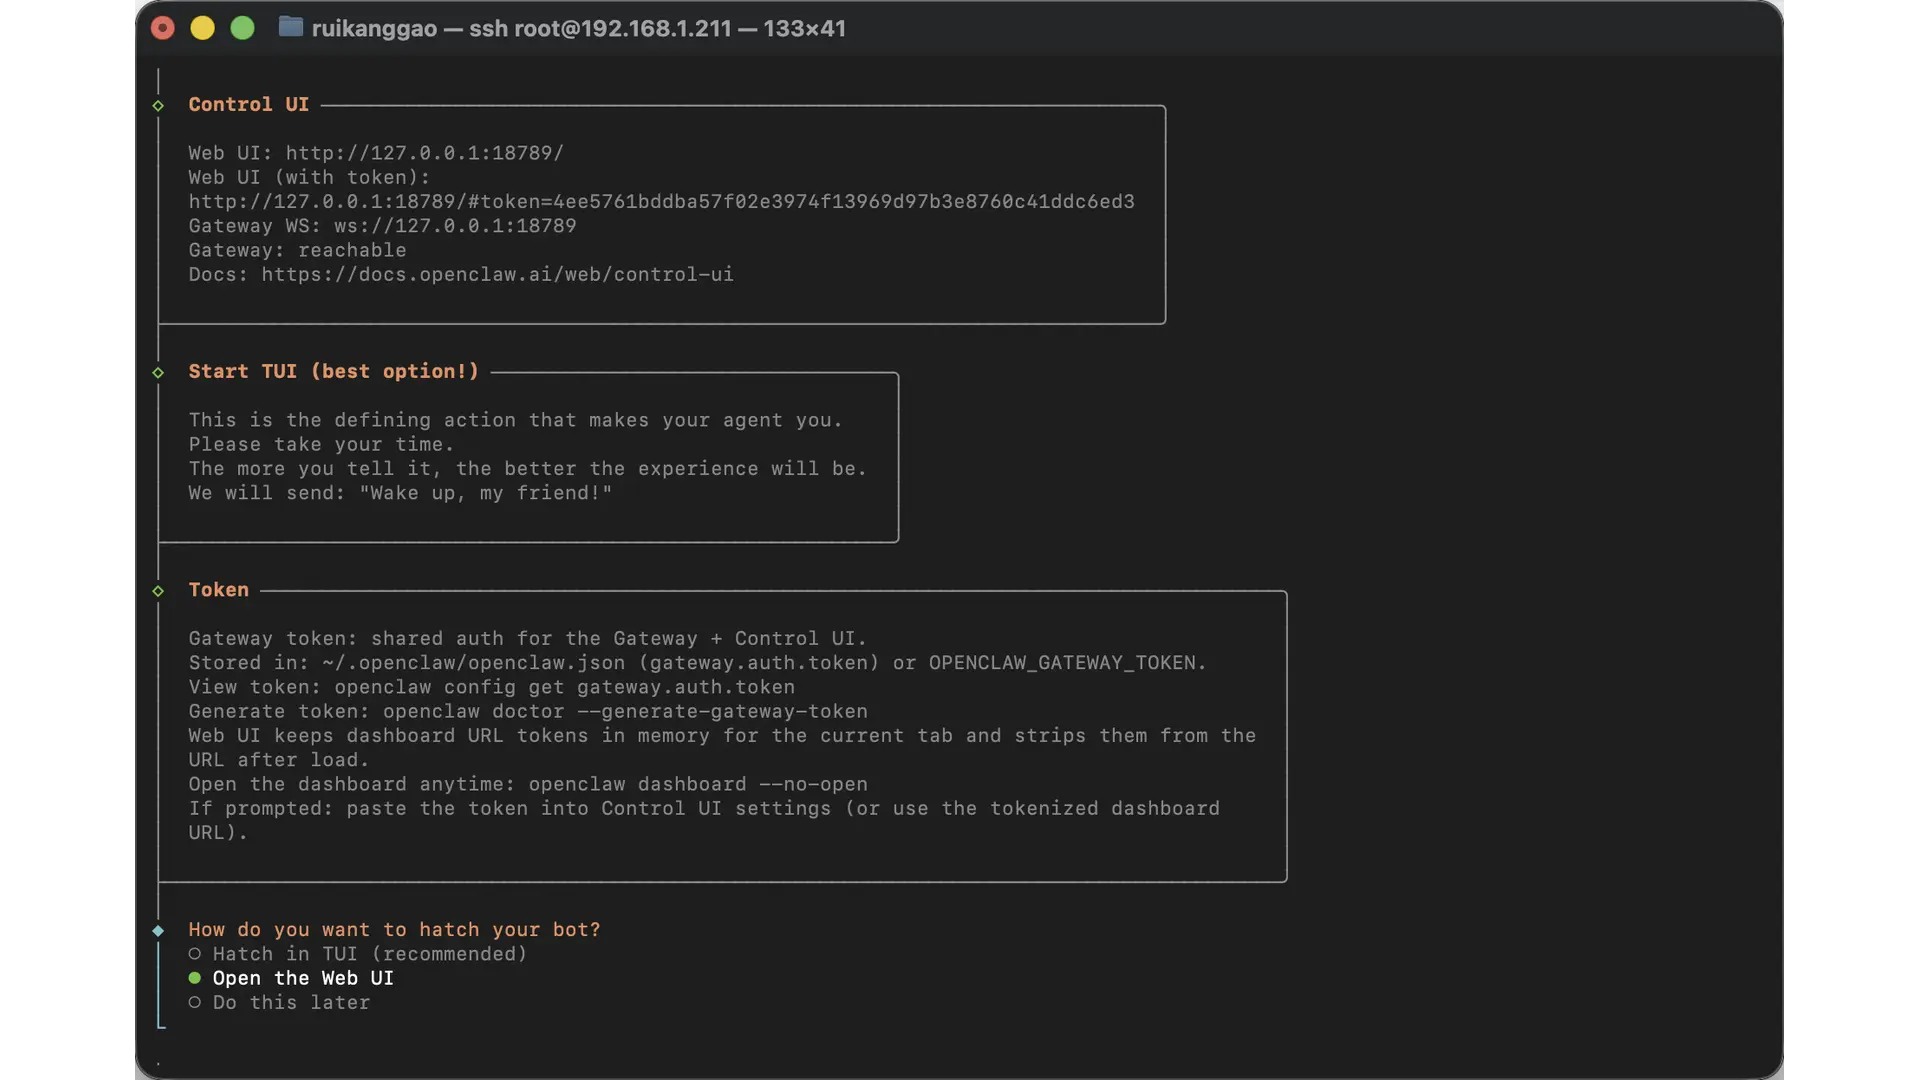Viewport: 1920px width, 1080px height.
Task: Select Open the Web UI option
Action: 302,978
